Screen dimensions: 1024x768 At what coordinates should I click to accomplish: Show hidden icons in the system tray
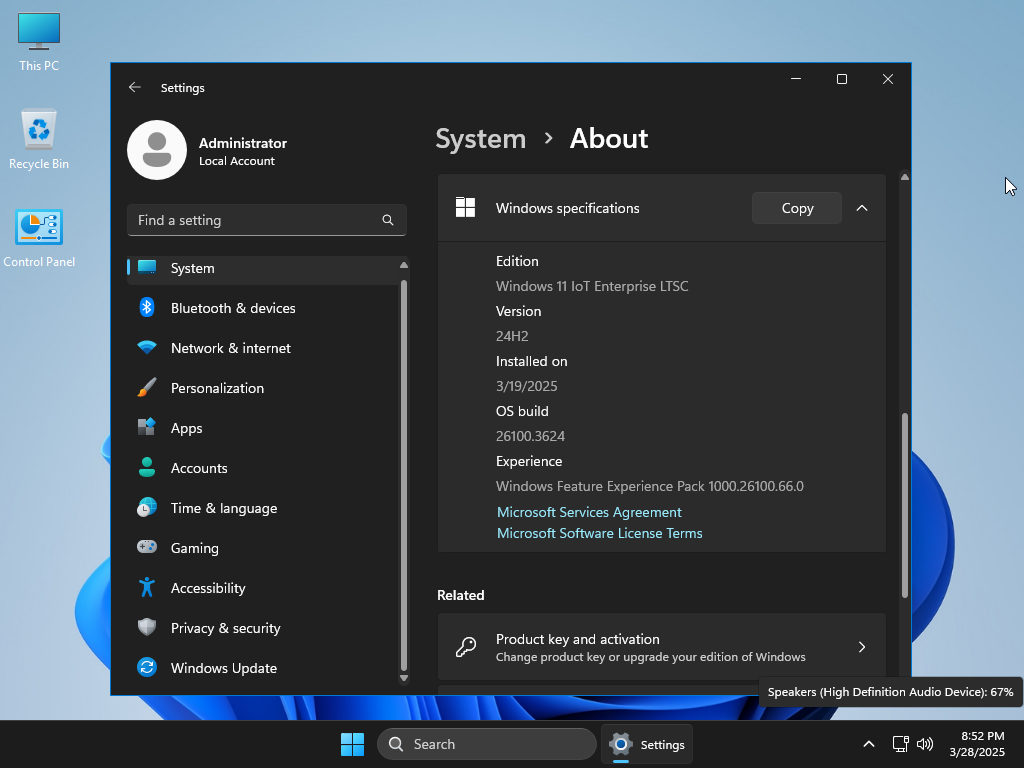(869, 744)
